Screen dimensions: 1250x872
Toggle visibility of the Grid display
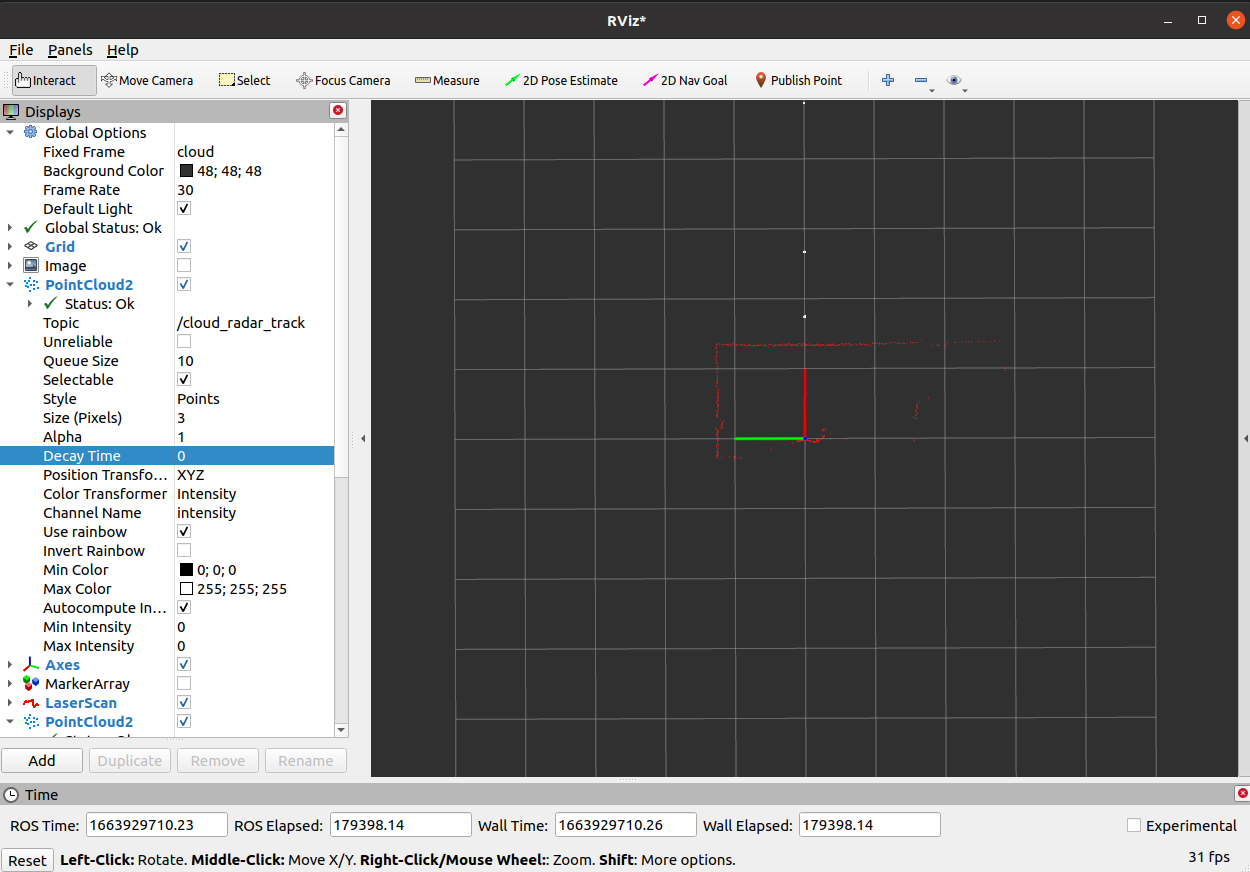pyautogui.click(x=183, y=246)
